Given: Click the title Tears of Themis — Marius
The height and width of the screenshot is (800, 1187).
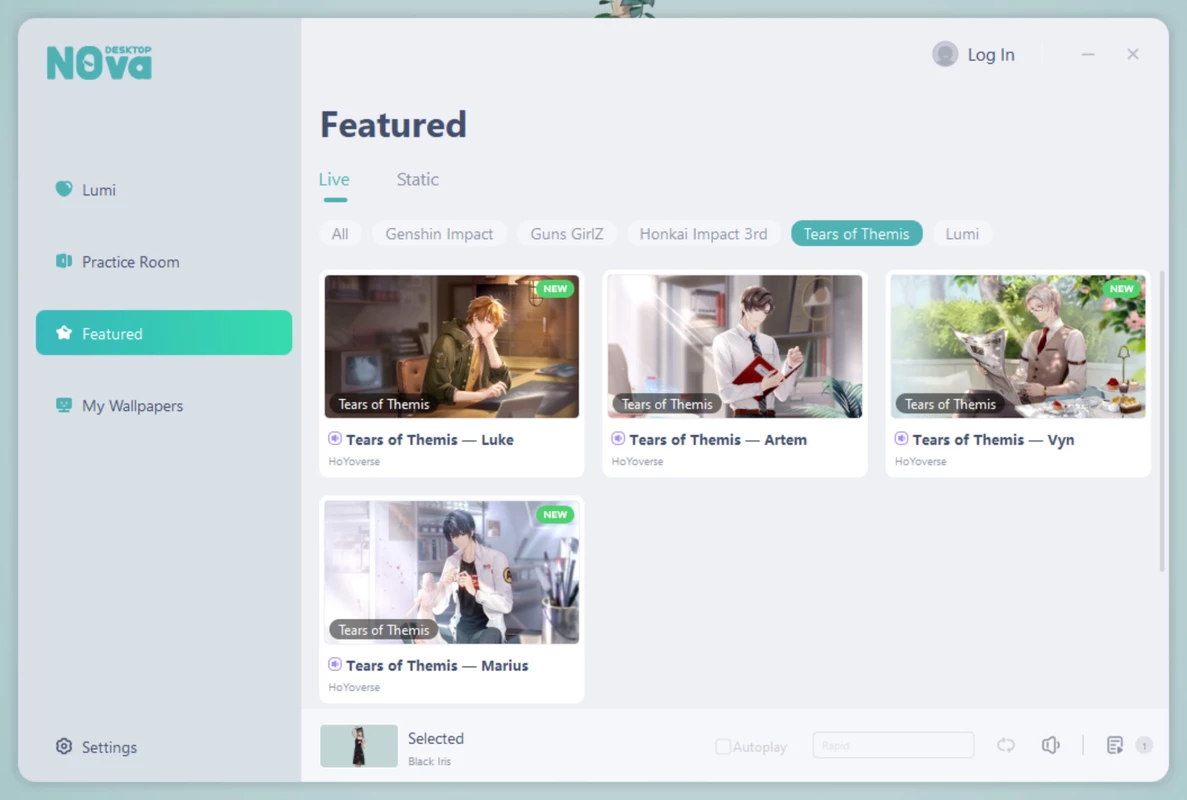Looking at the screenshot, I should [437, 665].
